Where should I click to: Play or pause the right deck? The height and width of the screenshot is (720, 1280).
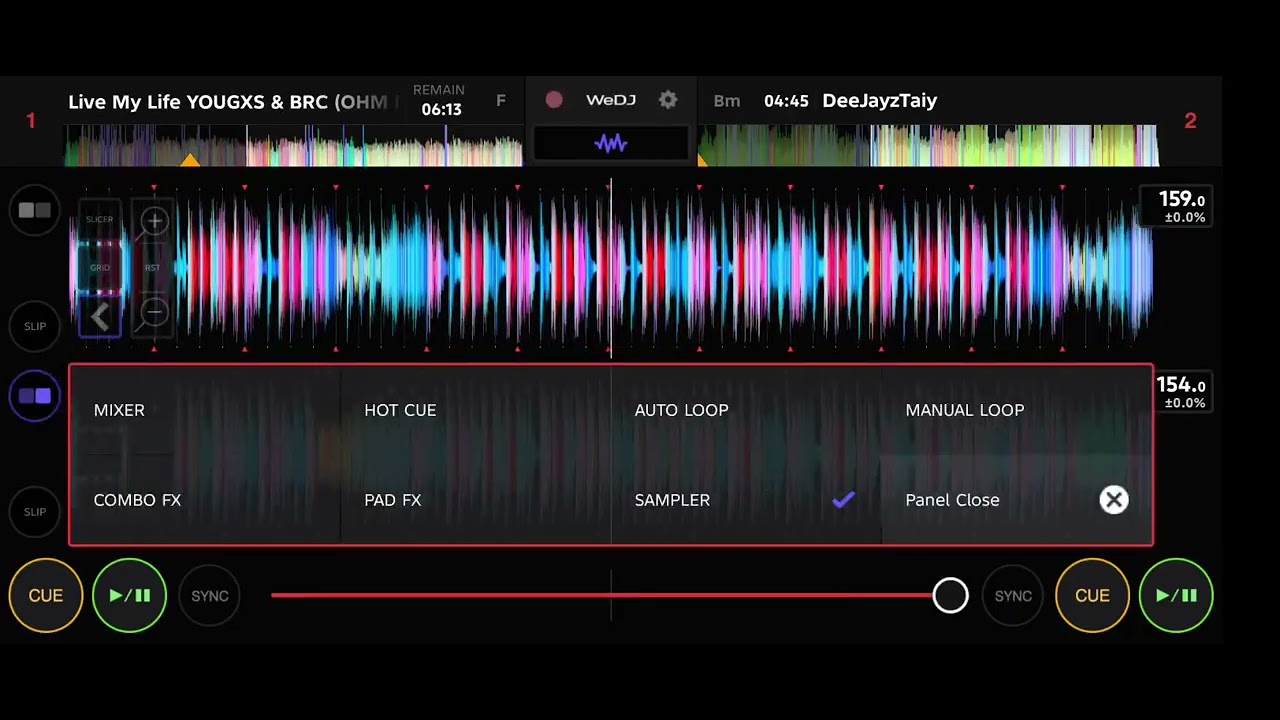1176,596
